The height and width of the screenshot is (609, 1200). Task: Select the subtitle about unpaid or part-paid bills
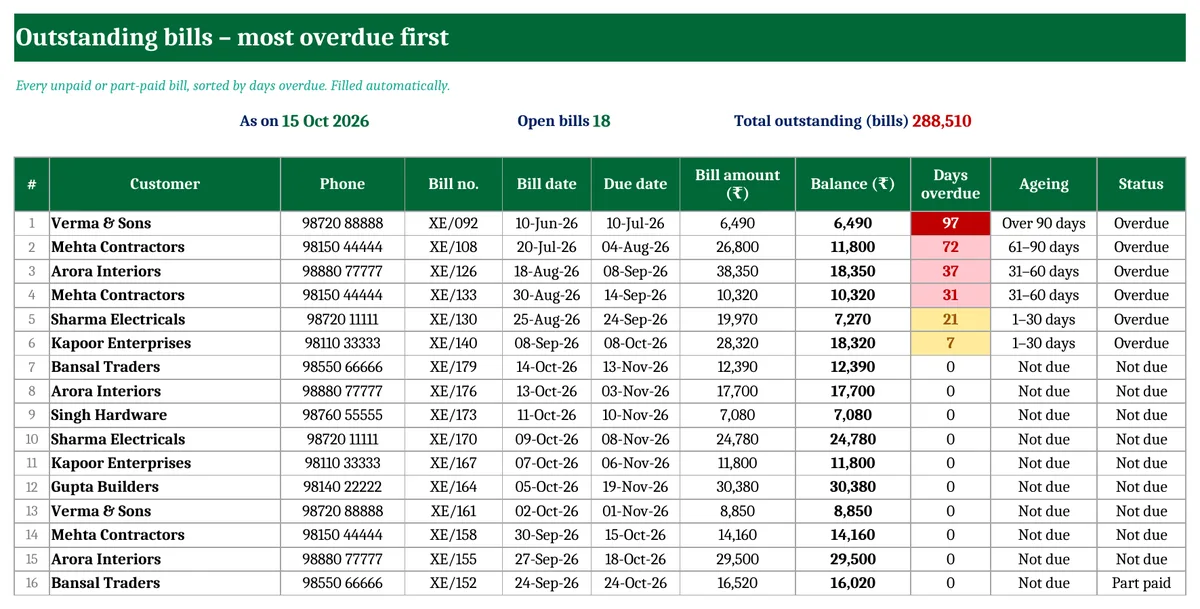tap(233, 86)
